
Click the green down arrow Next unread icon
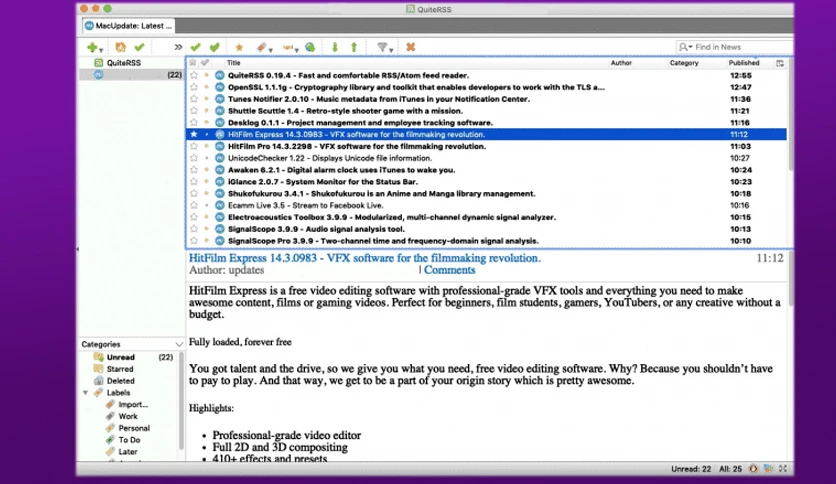[335, 47]
